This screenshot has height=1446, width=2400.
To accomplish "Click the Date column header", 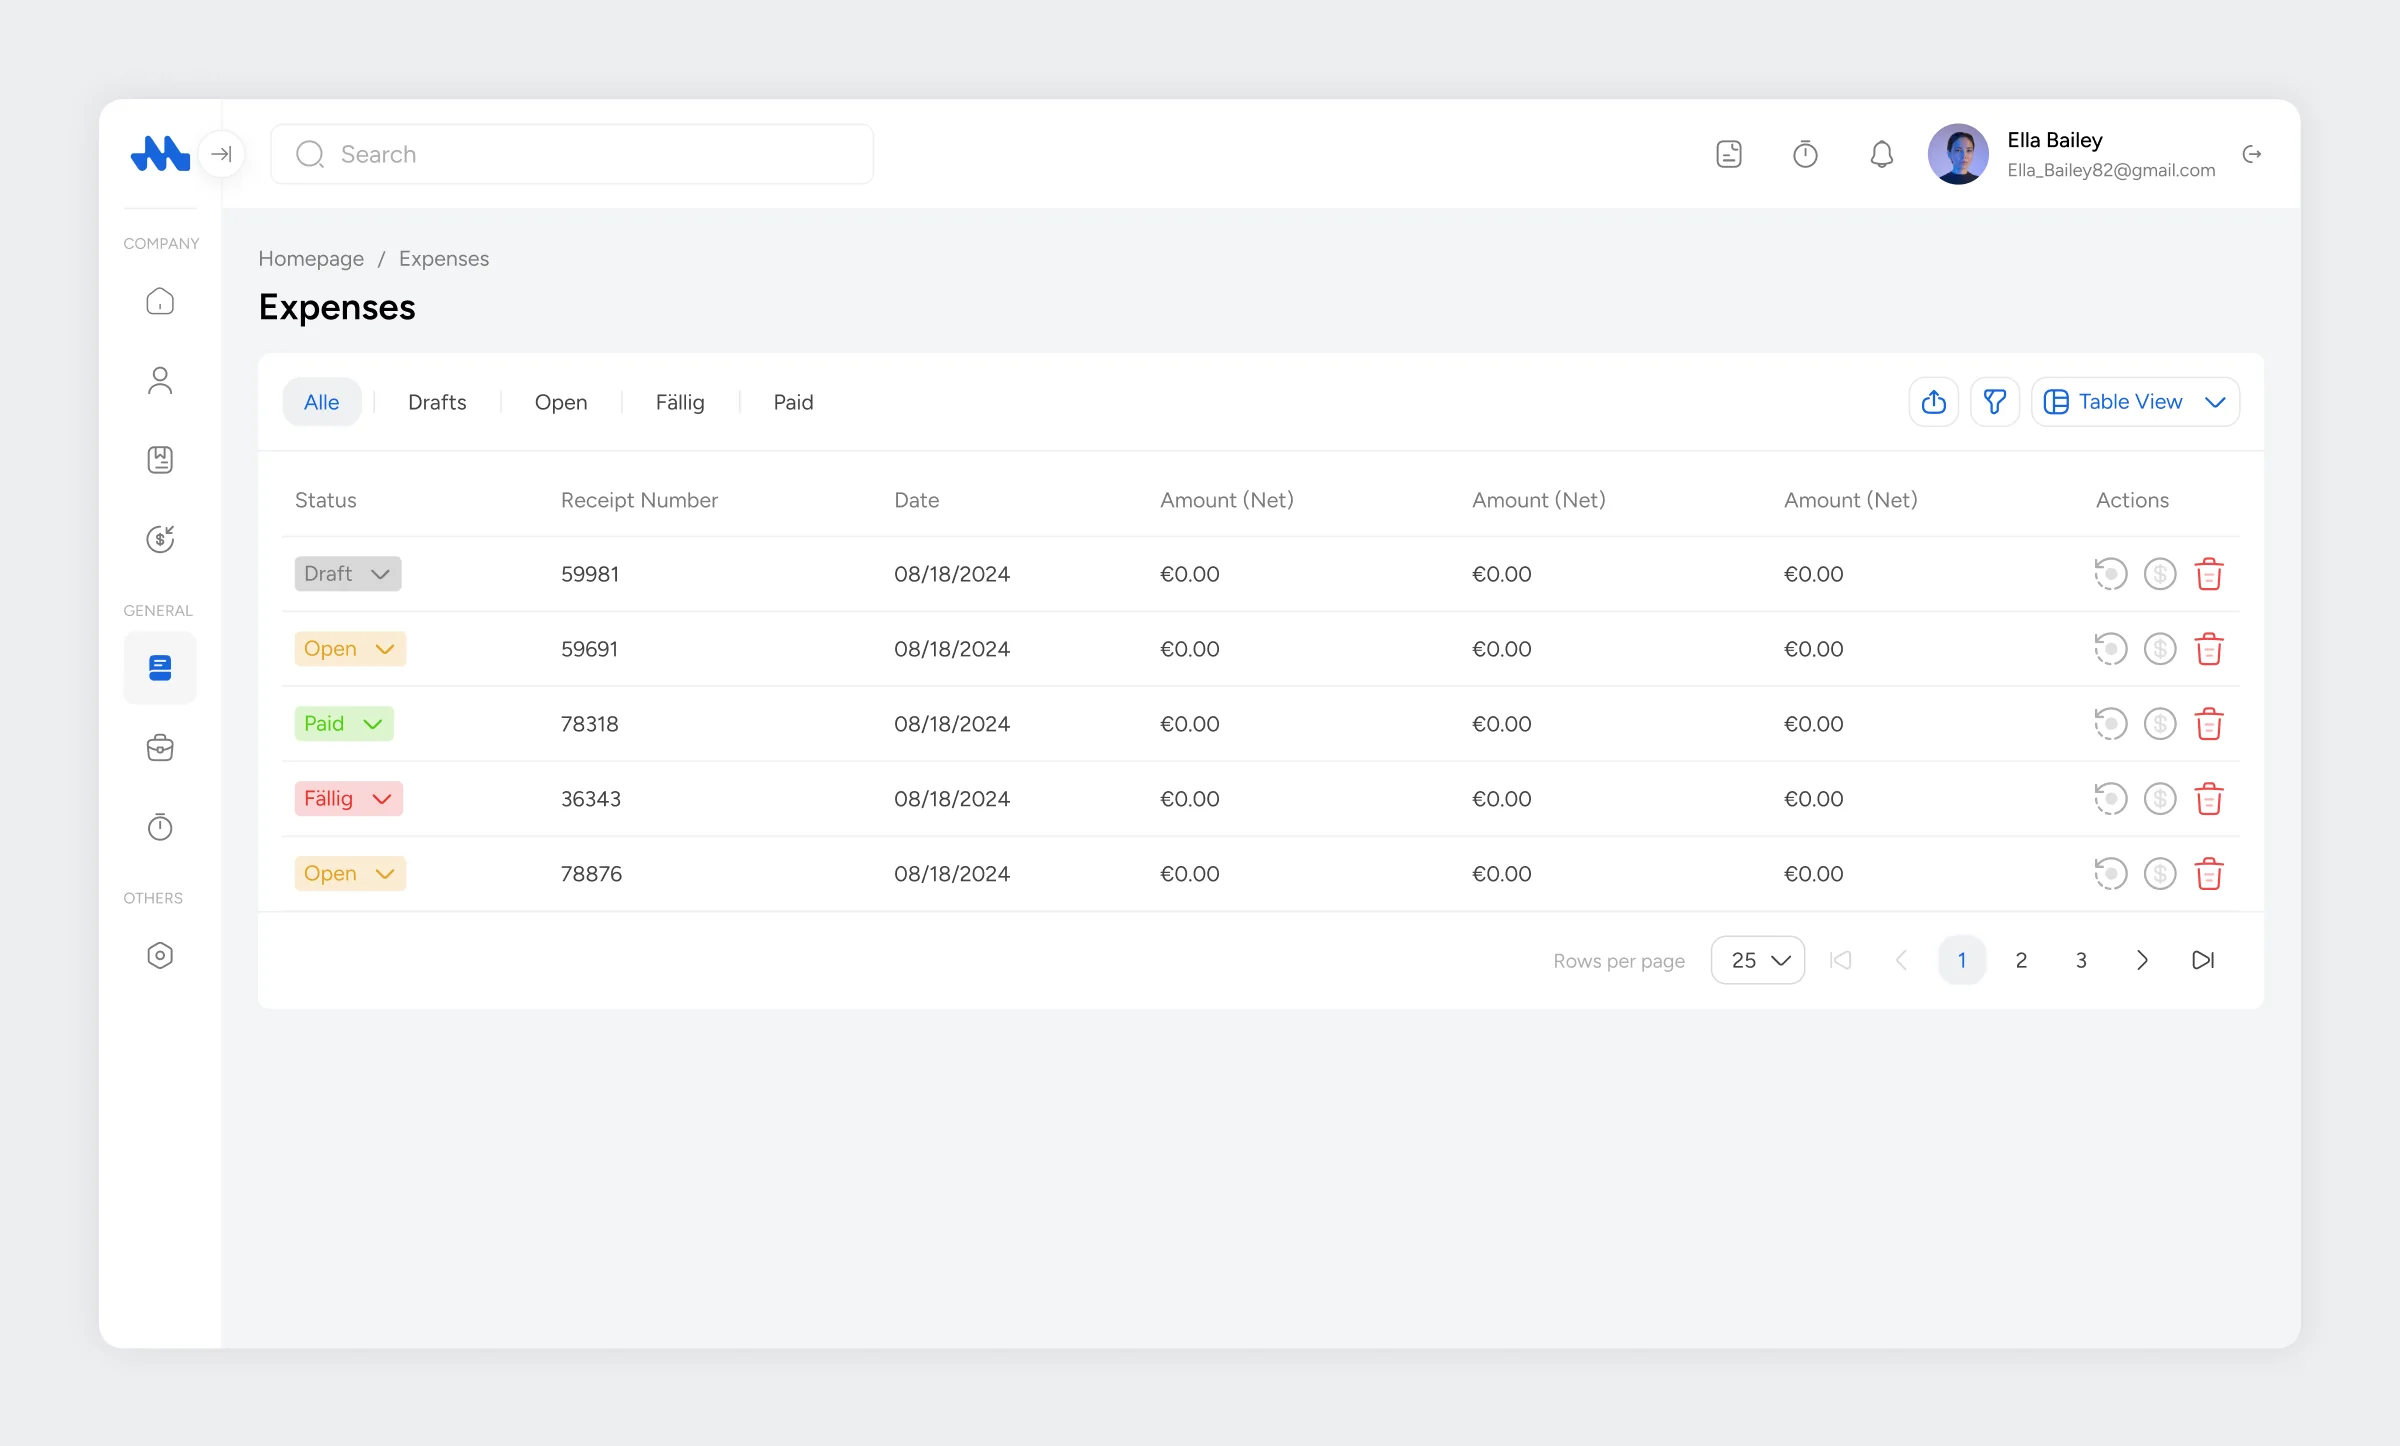I will click(x=916, y=500).
